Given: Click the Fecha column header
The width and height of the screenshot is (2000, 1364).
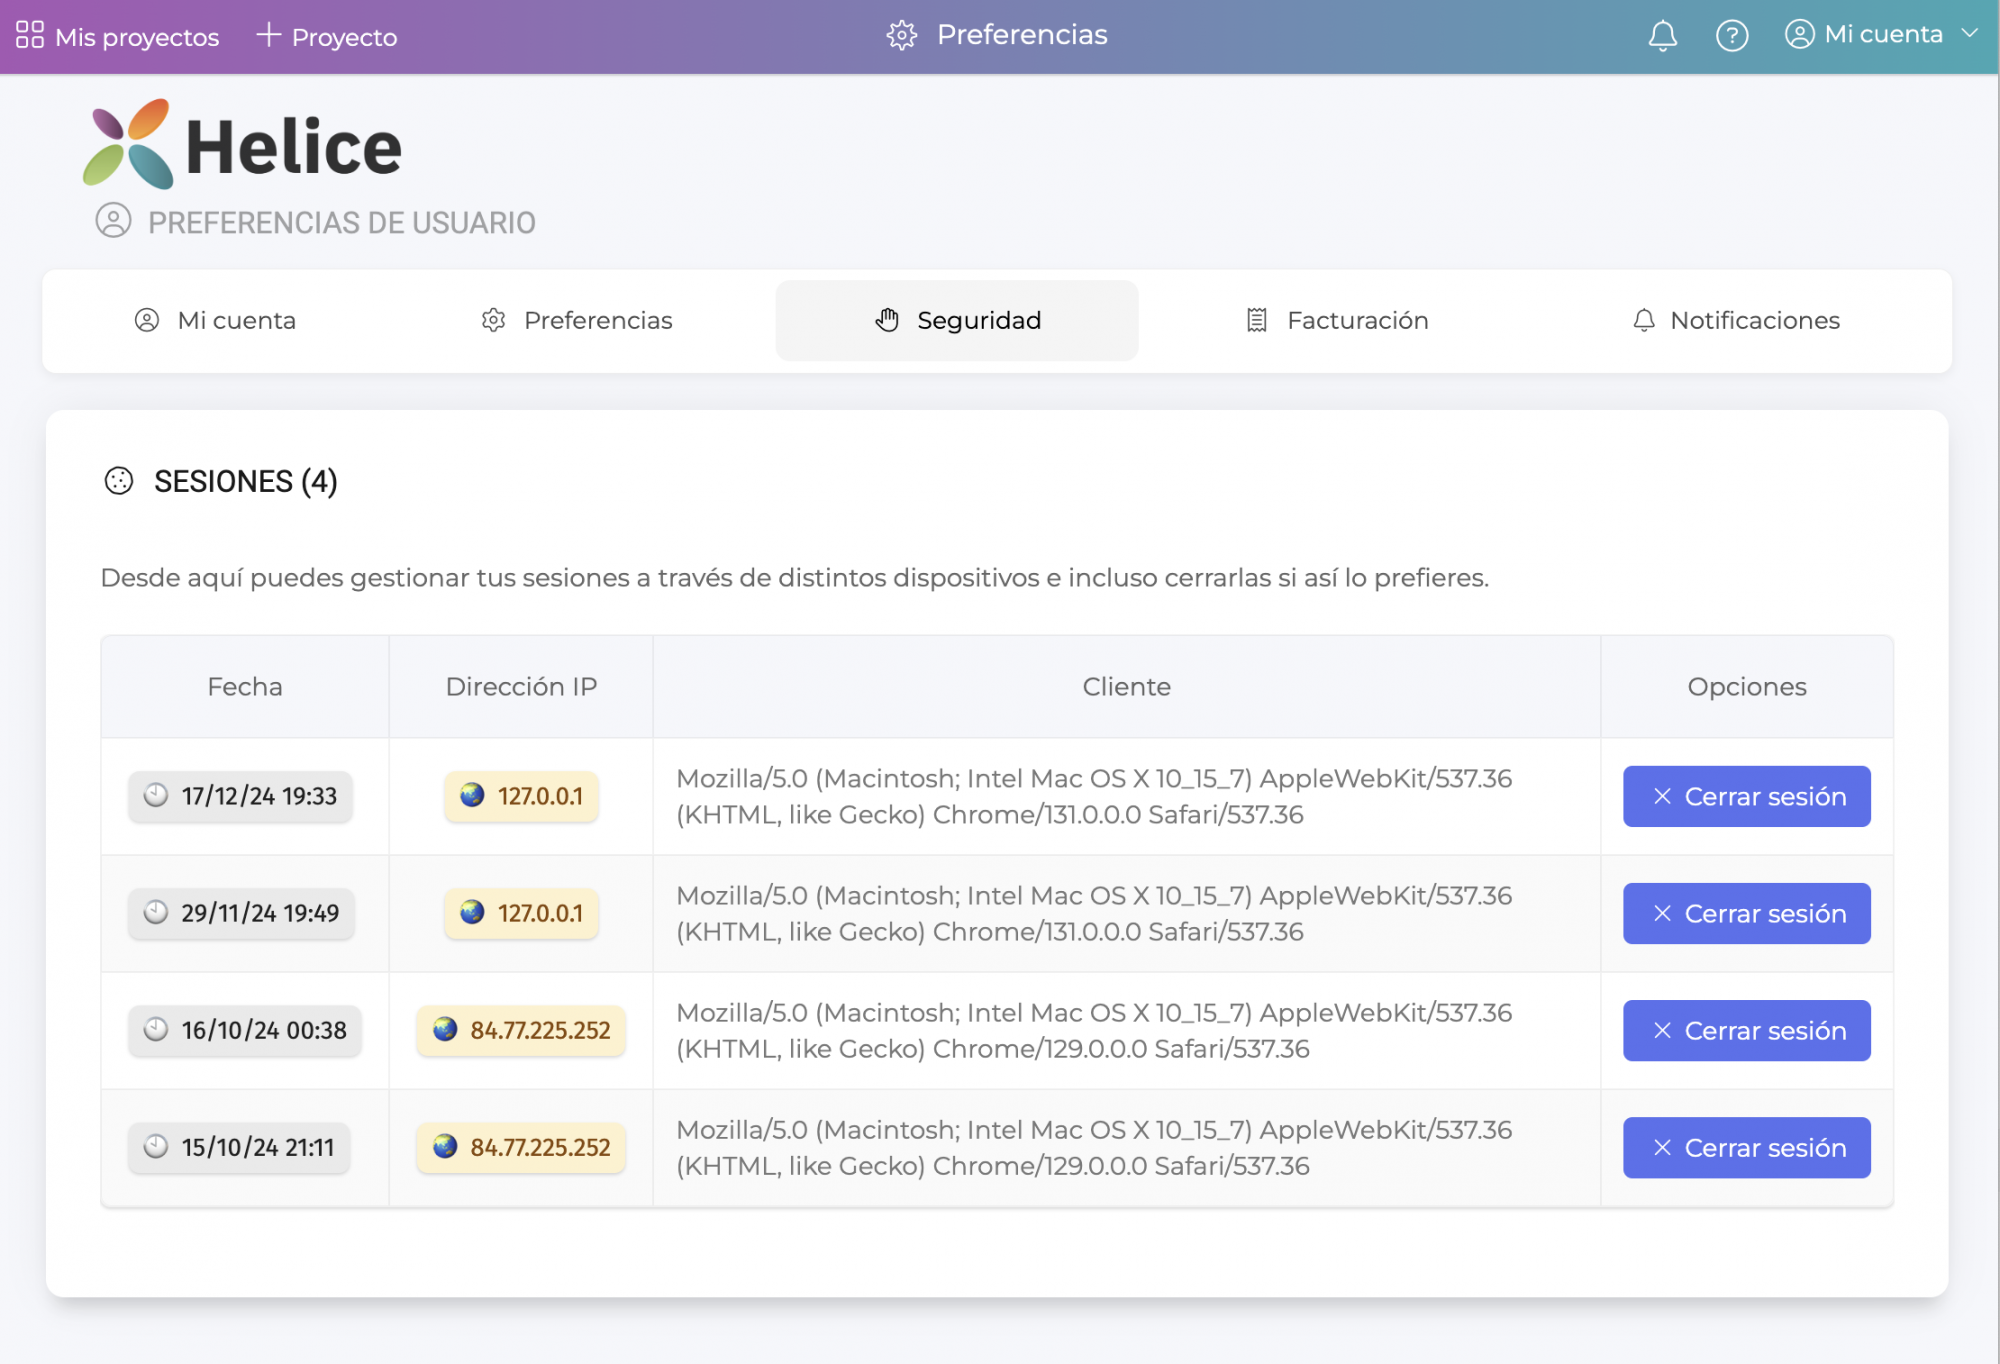Looking at the screenshot, I should 245,687.
